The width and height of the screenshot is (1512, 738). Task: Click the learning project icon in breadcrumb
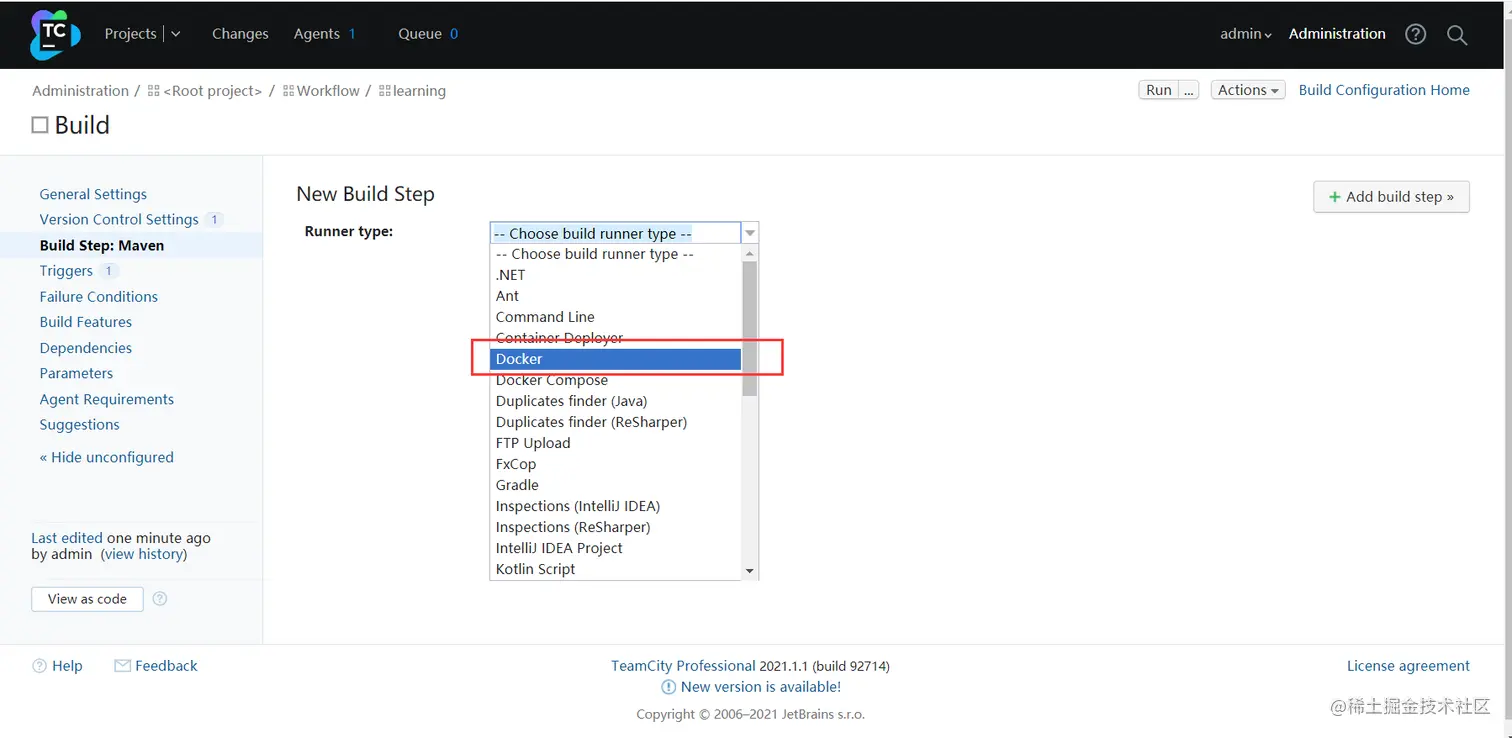coord(384,91)
